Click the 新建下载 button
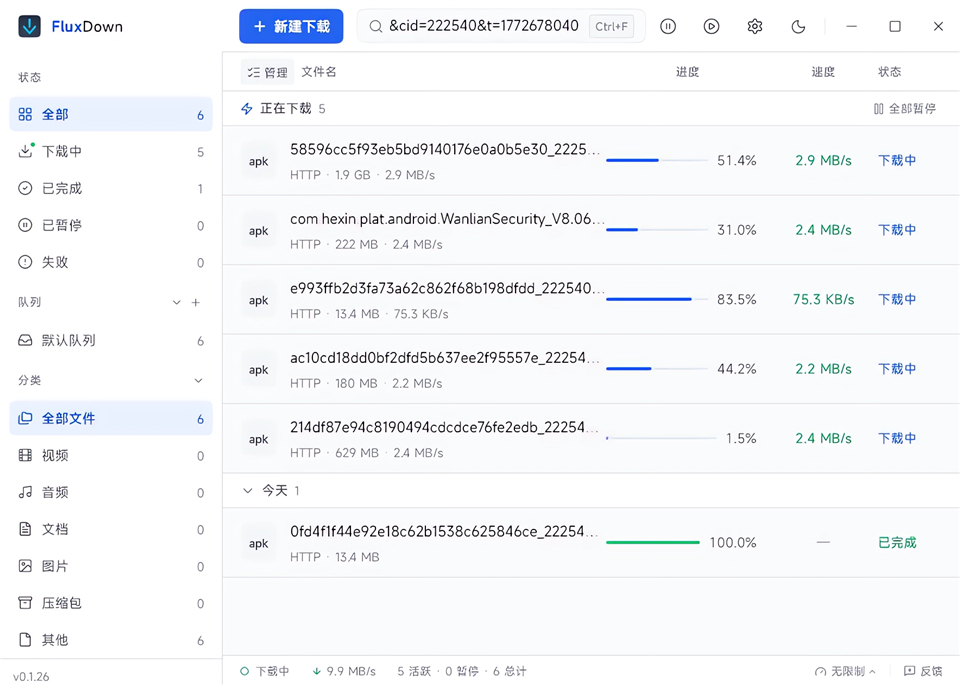 pyautogui.click(x=291, y=27)
